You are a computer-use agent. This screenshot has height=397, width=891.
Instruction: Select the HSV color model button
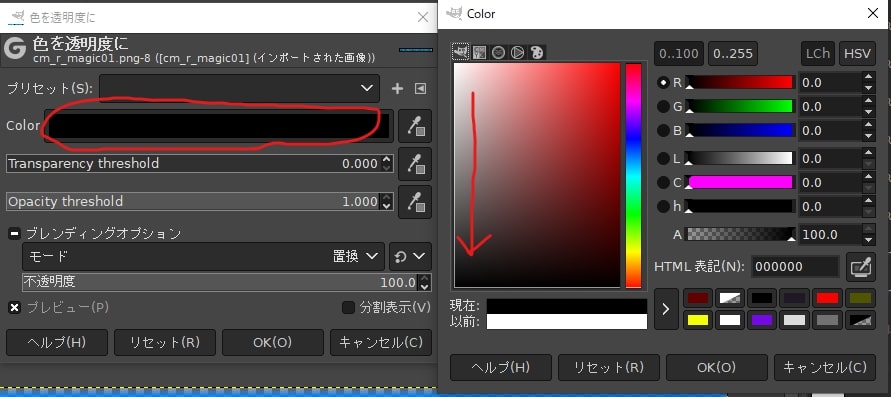pos(857,54)
